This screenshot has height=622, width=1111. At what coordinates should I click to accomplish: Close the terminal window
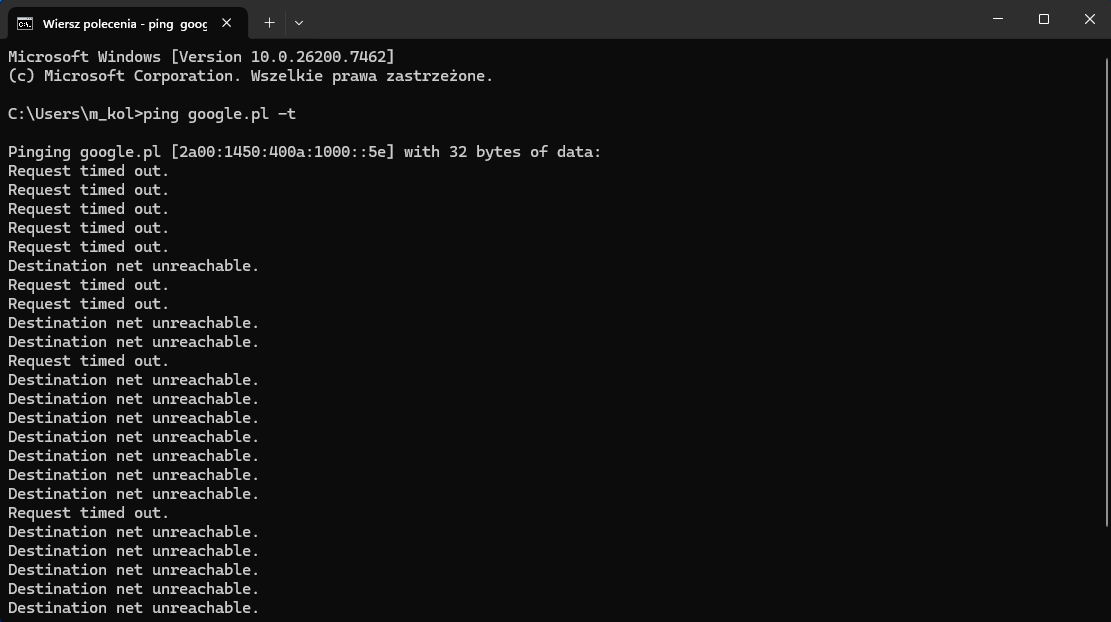[x=1089, y=19]
